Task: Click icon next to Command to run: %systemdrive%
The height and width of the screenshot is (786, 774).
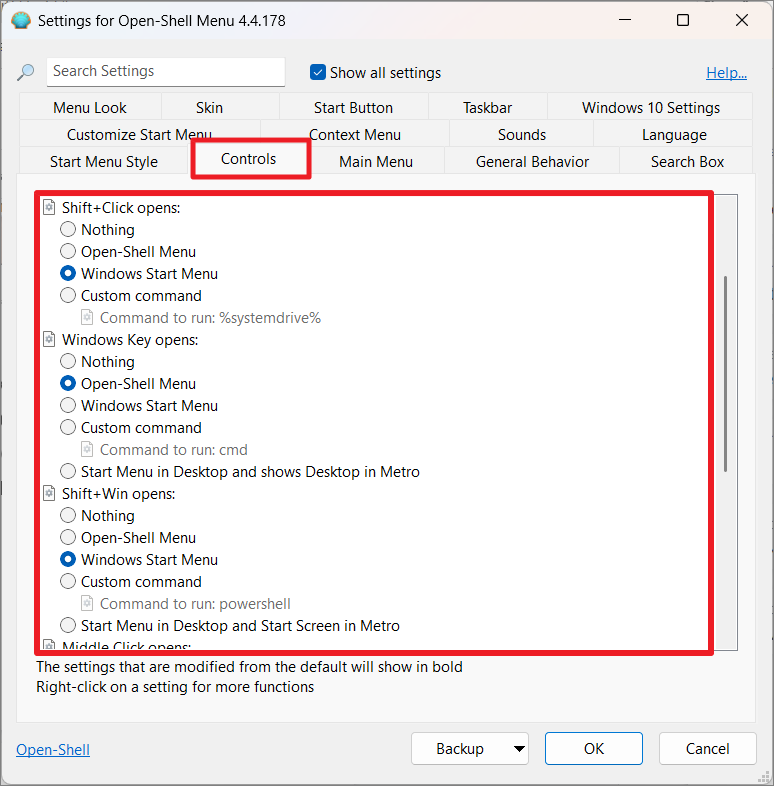Action: click(87, 318)
